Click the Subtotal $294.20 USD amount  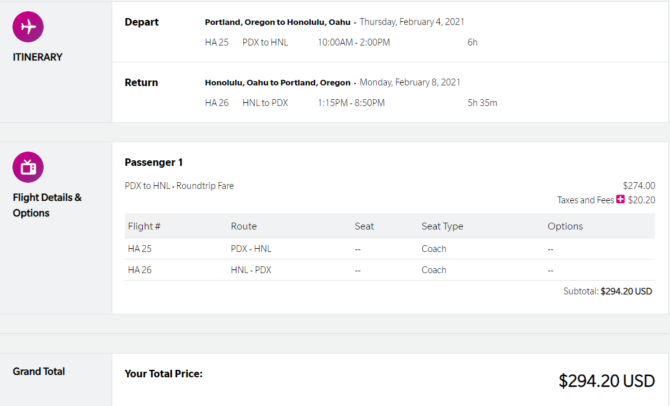[x=626, y=291]
